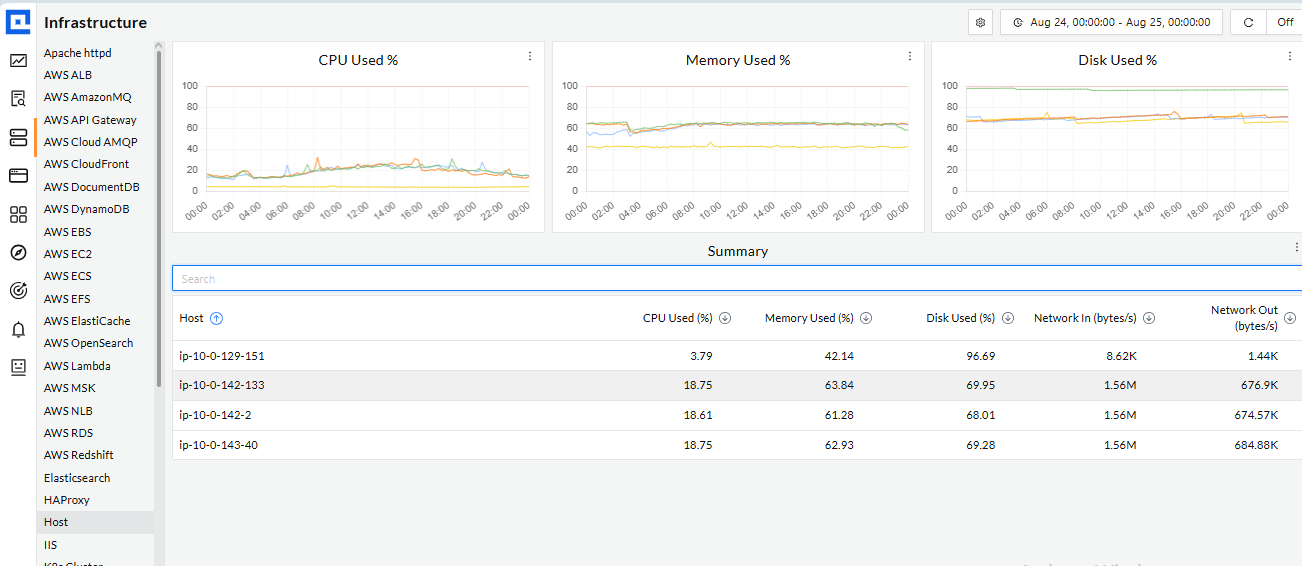The width and height of the screenshot is (1302, 566).
Task: Open the log search icon in left rail
Action: [x=18, y=98]
